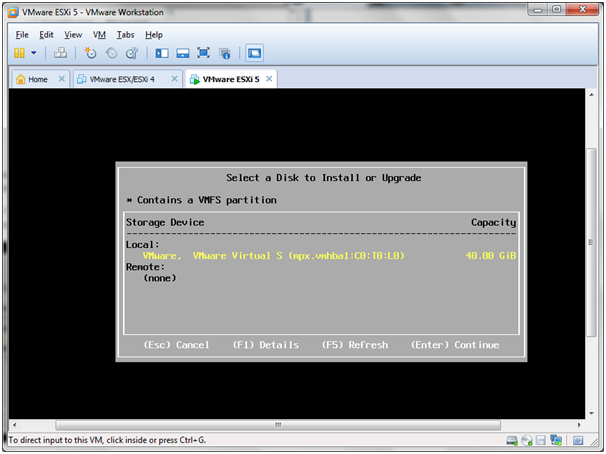Click (F1) Details in installer
Screen dimensions: 606x454
pos(266,345)
